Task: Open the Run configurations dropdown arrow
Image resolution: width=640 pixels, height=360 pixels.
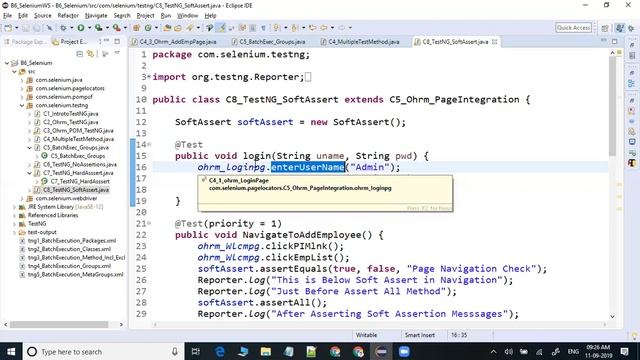Action: (89, 28)
